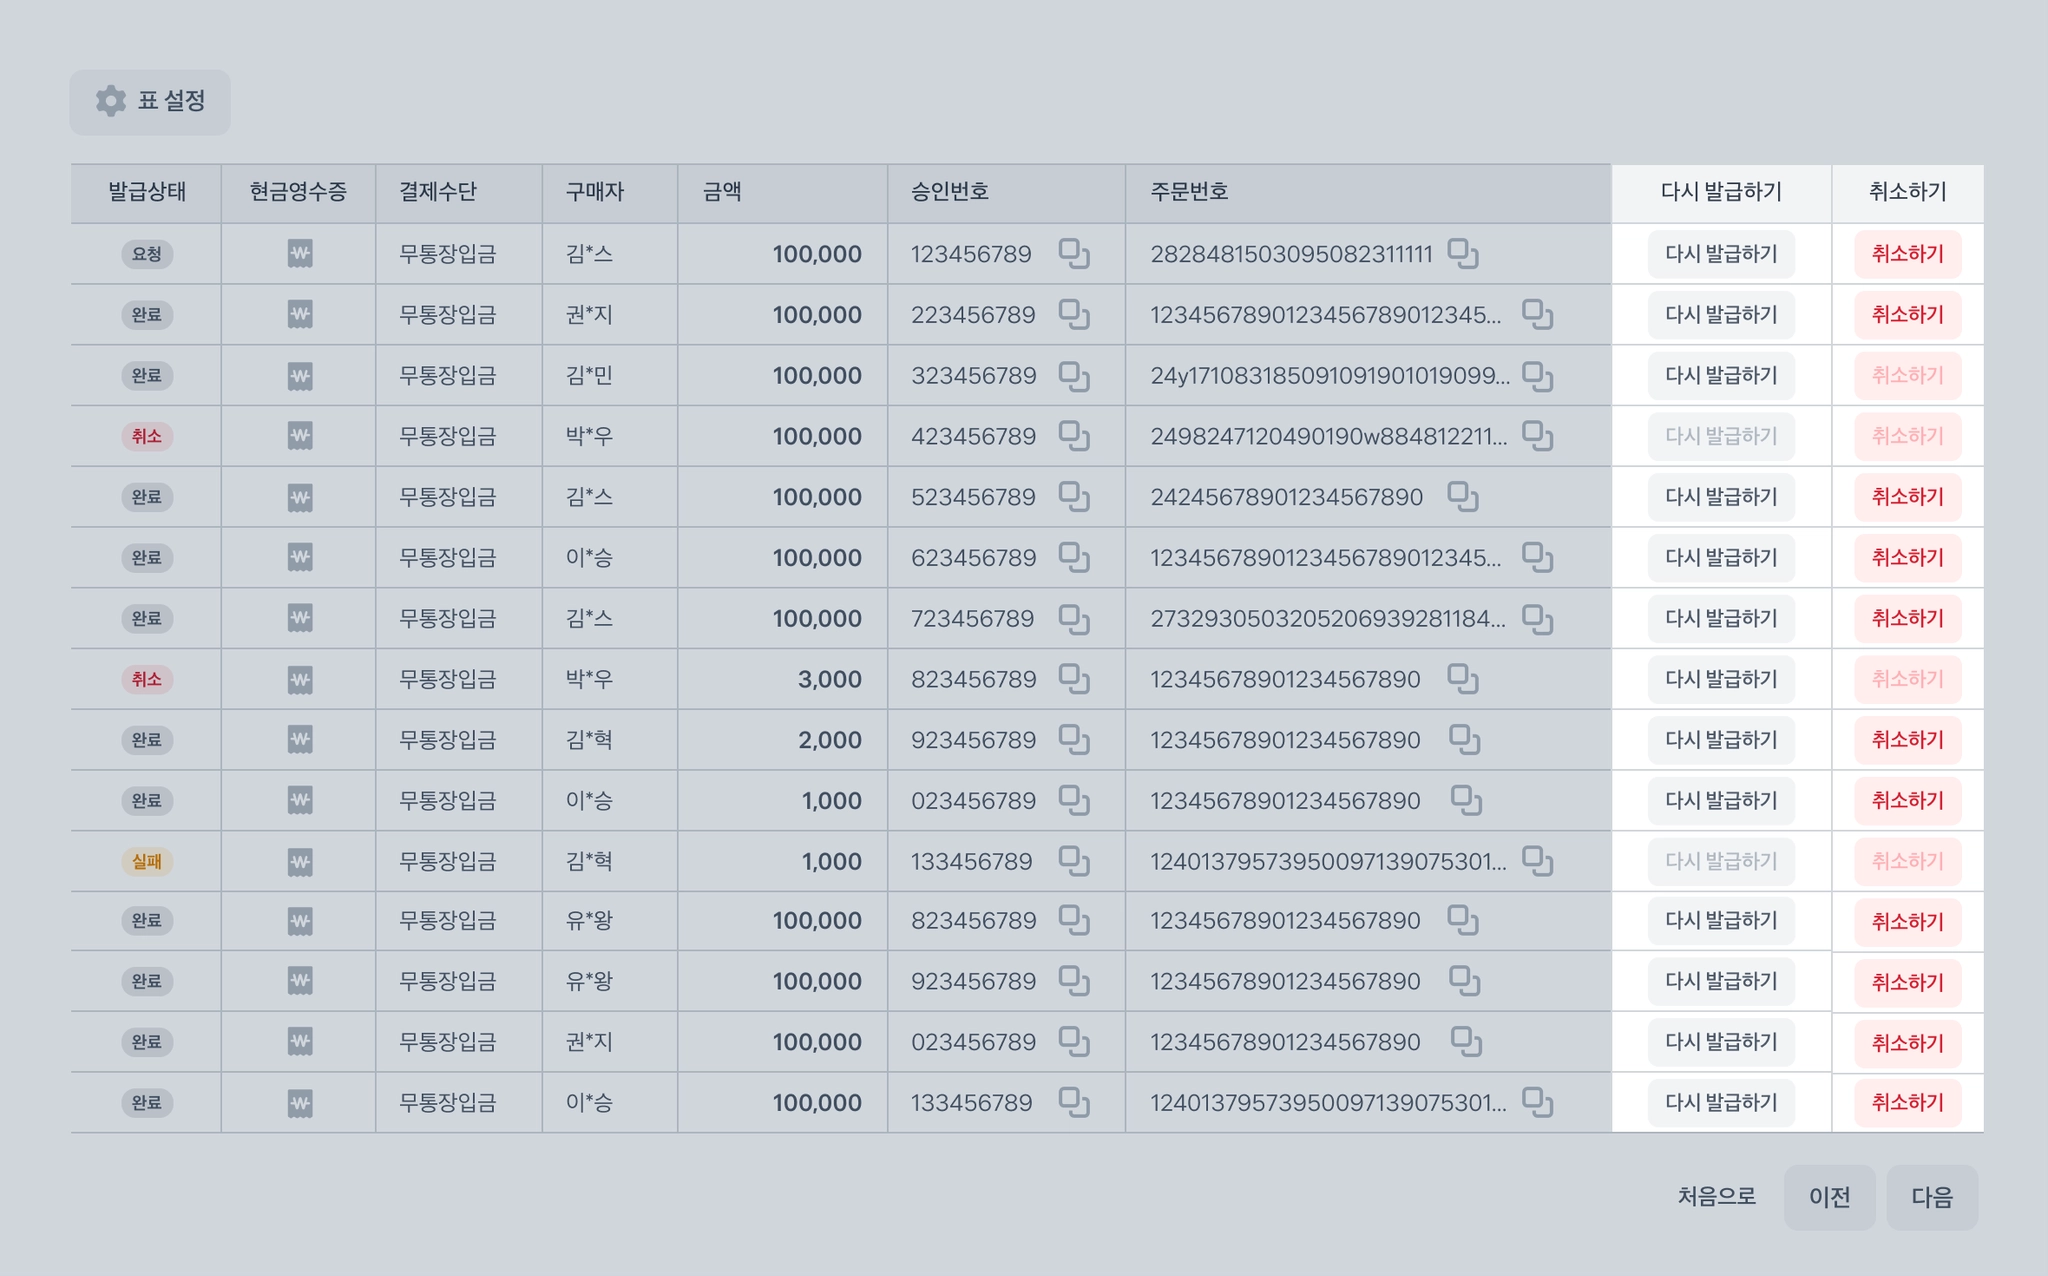
Task: Go to the 이전 page
Action: point(1829,1197)
